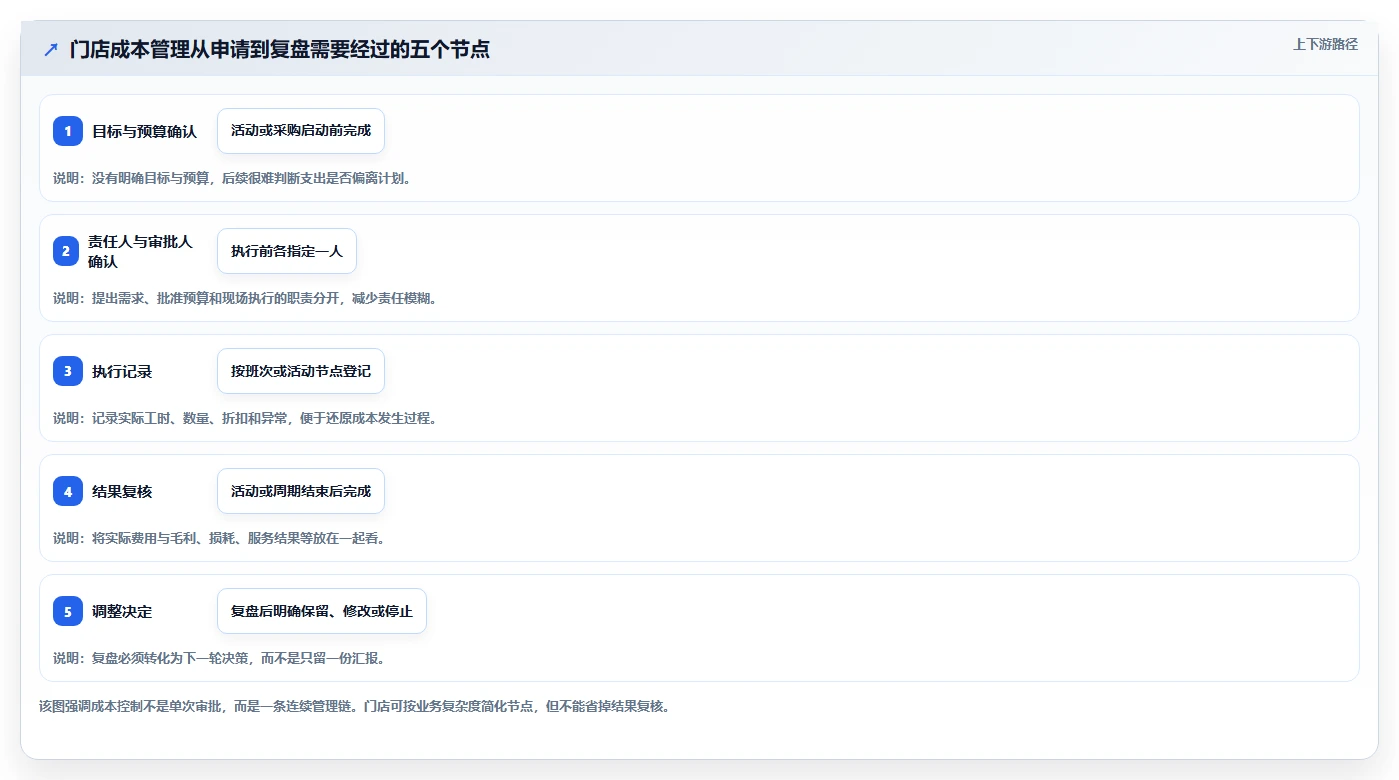The width and height of the screenshot is (1399, 780).
Task: Select the 目标与预算确认 step title
Action: pos(145,131)
